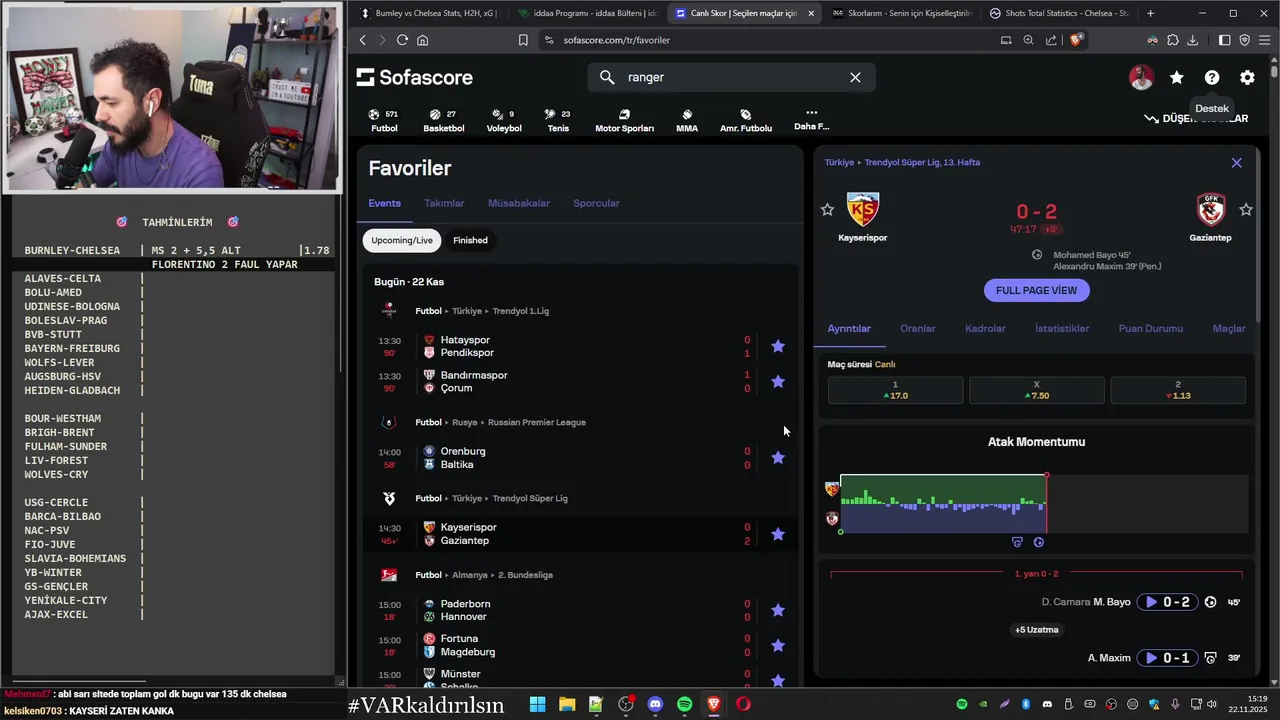Image resolution: width=1280 pixels, height=720 pixels.
Task: Select draw odds 7.50
Action: 1036,390
